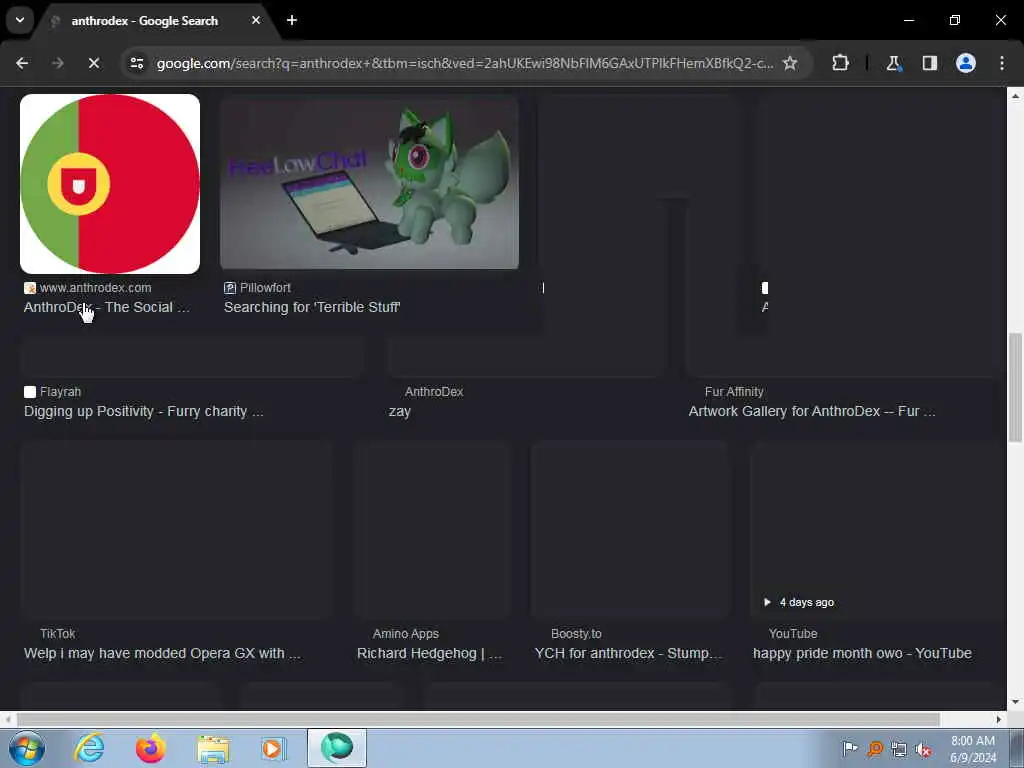Click the Amino Apps source label
Viewport: 1024px width, 768px height.
(x=406, y=633)
